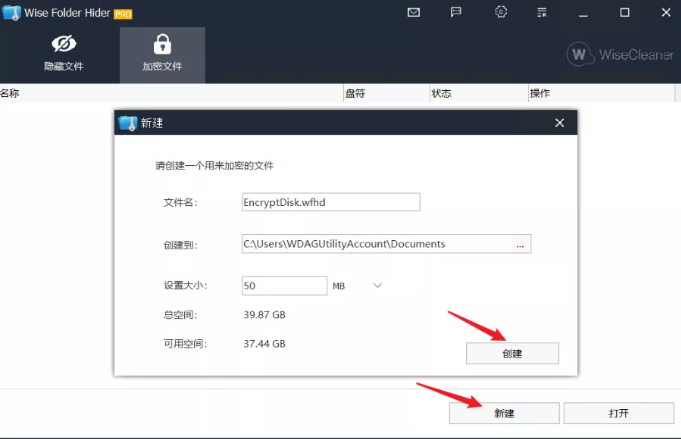Image resolution: width=681 pixels, height=439 pixels.
Task: Switch to the 隐藏文件 tab
Action: (64, 54)
